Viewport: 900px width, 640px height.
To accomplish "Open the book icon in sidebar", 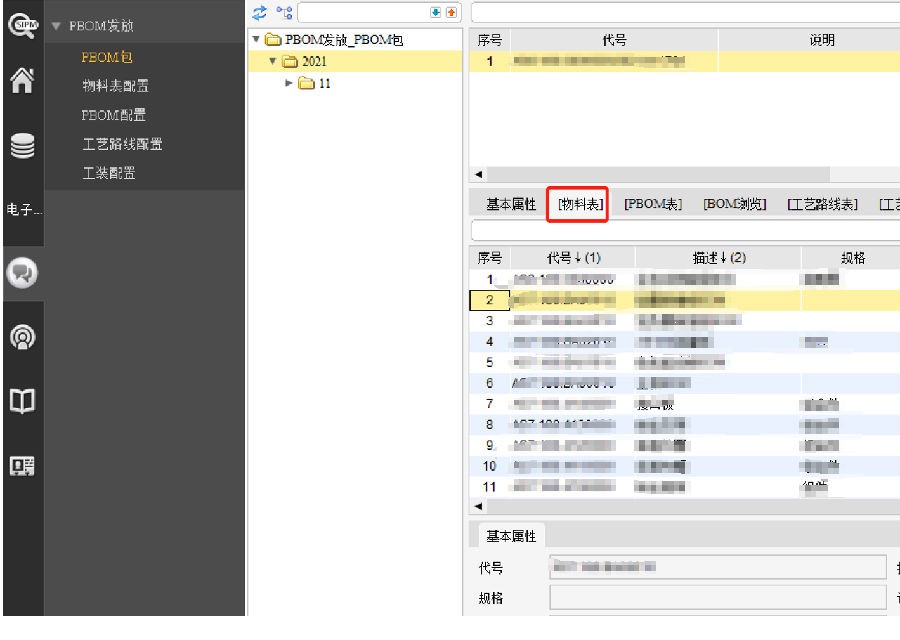I will pyautogui.click(x=20, y=400).
